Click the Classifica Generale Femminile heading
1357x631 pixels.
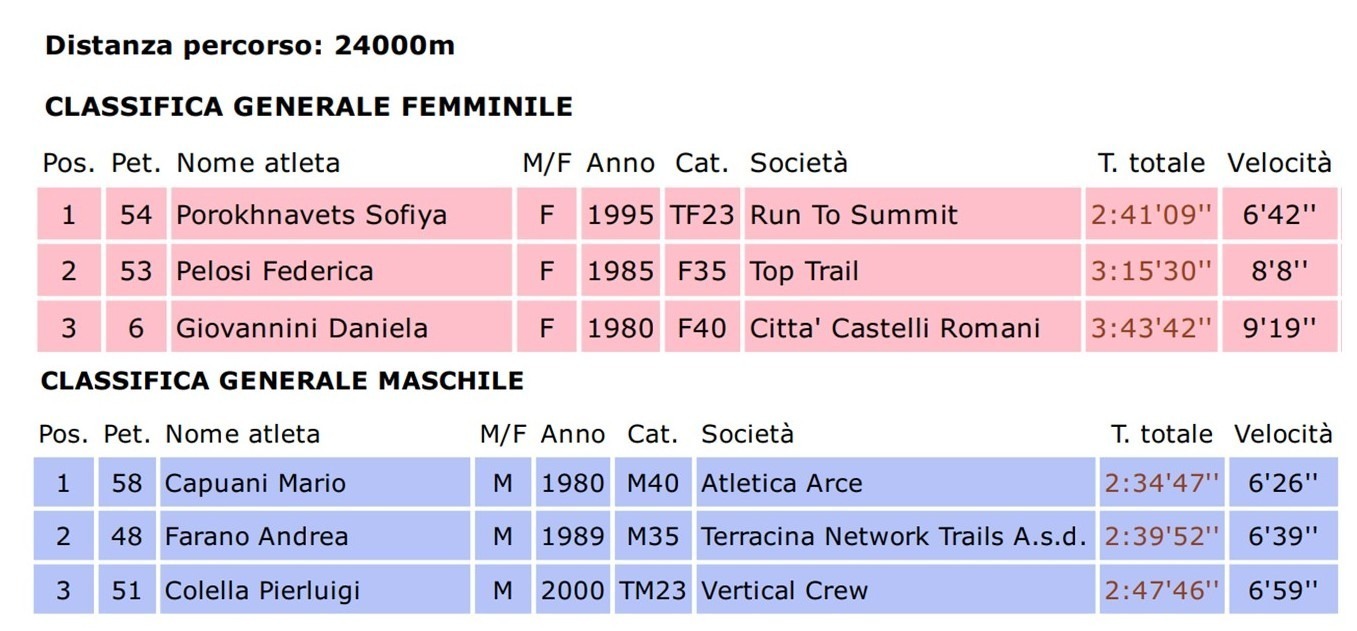(x=309, y=107)
